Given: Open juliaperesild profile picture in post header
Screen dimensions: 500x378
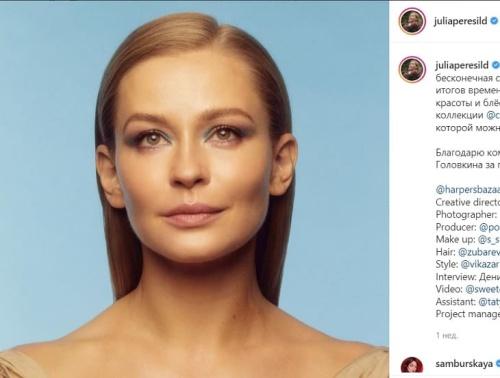Looking at the screenshot, I should (x=412, y=21).
